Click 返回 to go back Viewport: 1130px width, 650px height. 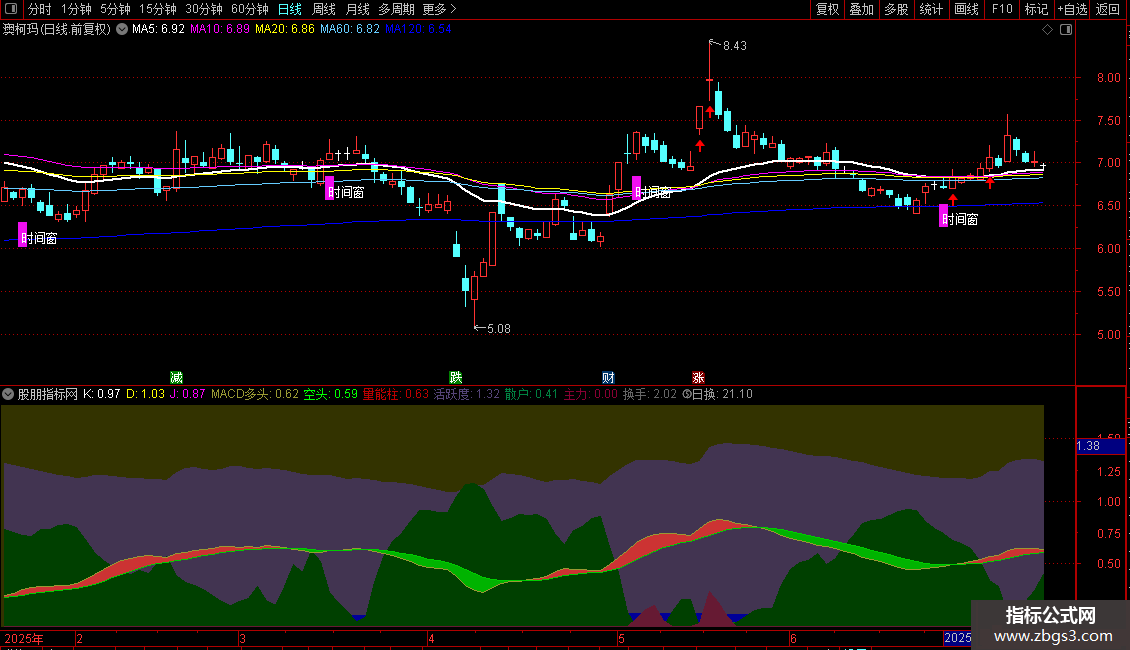click(1108, 9)
